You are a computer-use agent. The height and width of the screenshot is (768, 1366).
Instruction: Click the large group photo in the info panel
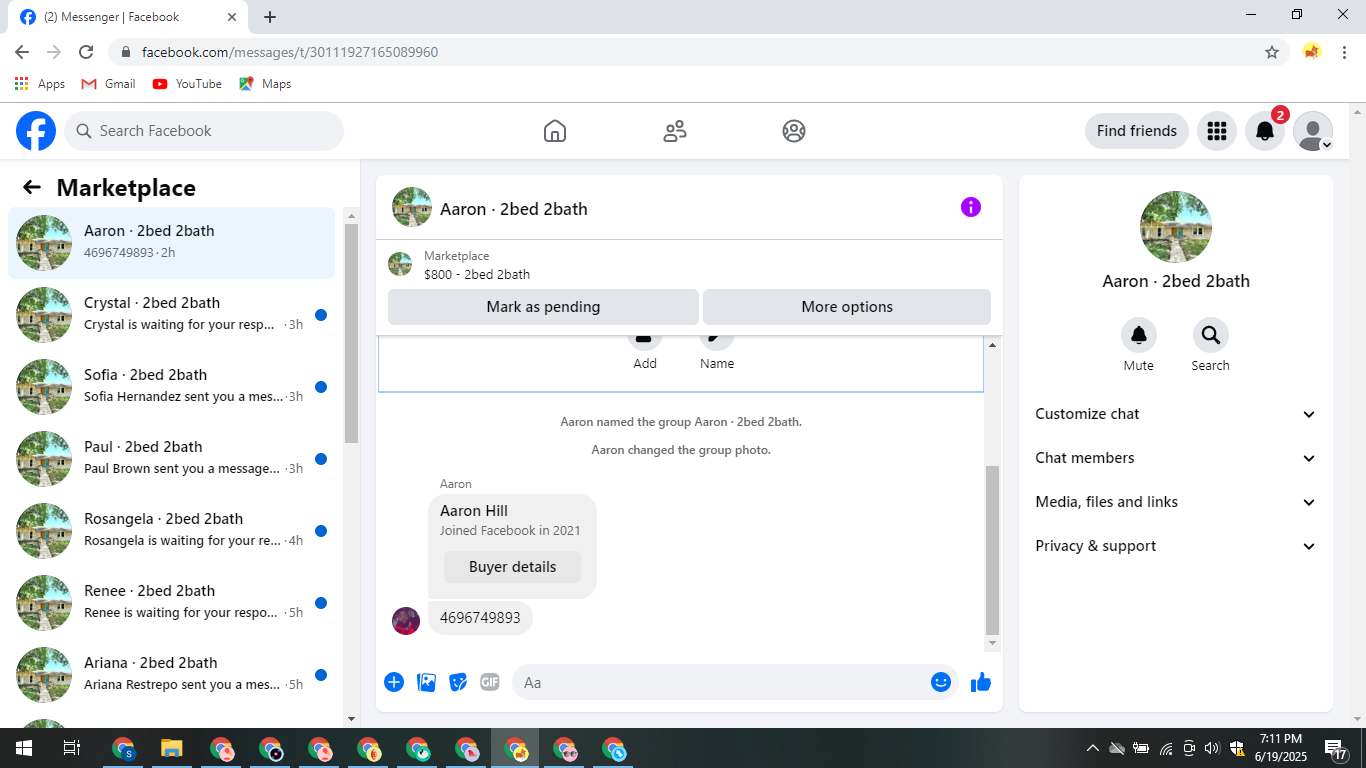click(x=1176, y=227)
